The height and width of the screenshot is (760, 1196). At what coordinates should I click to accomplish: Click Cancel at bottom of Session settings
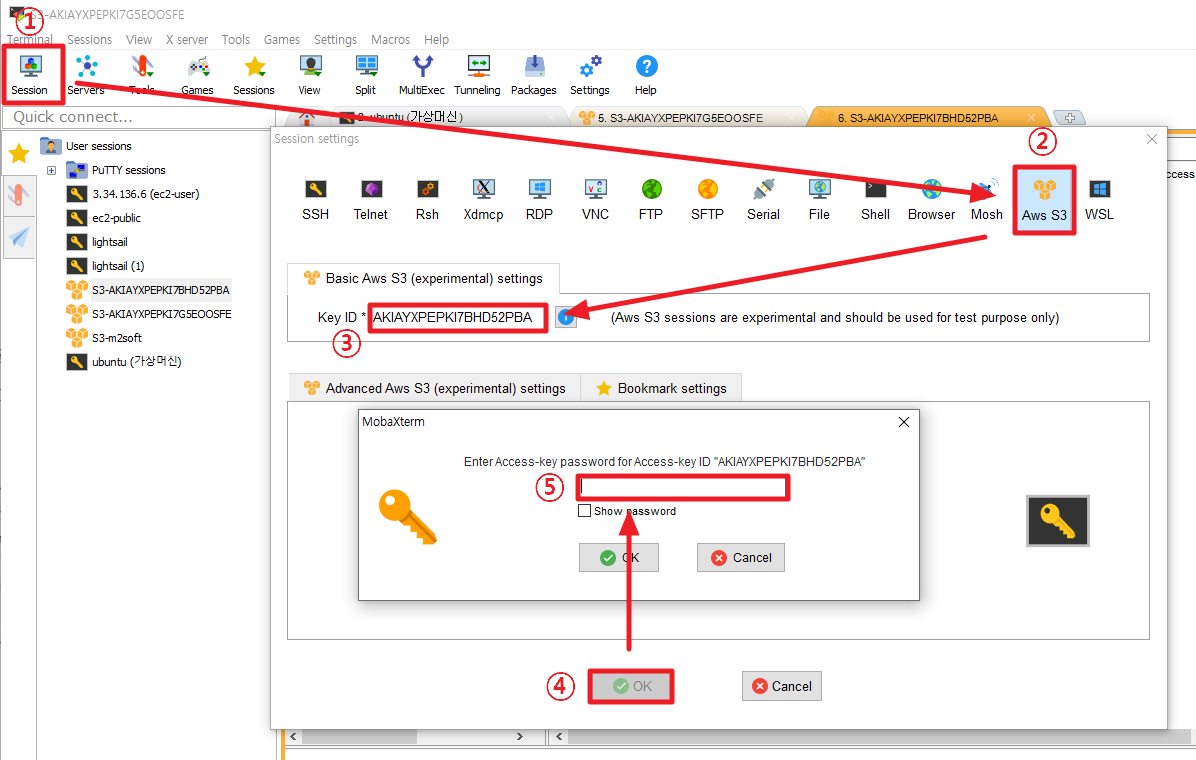(x=782, y=686)
